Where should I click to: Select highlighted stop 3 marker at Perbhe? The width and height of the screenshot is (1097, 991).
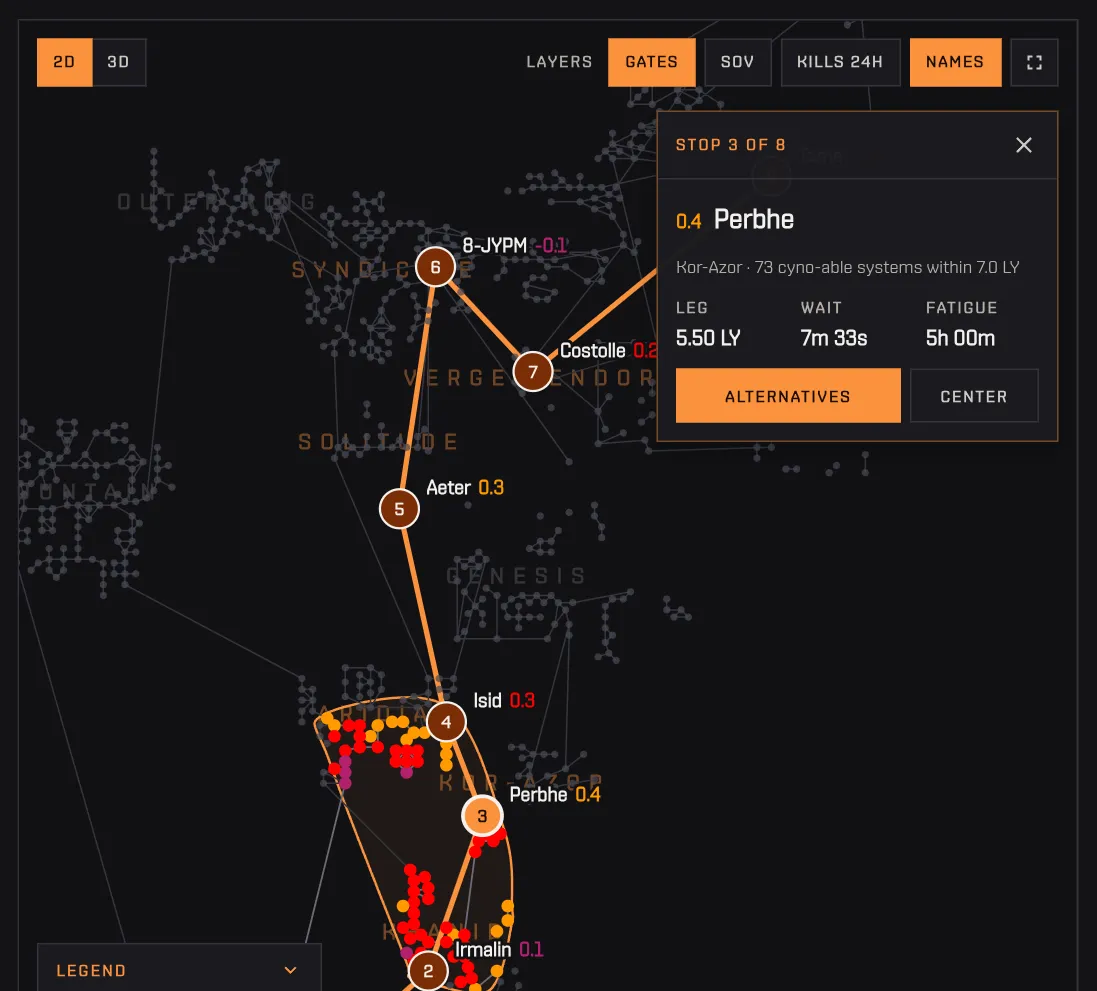point(482,815)
